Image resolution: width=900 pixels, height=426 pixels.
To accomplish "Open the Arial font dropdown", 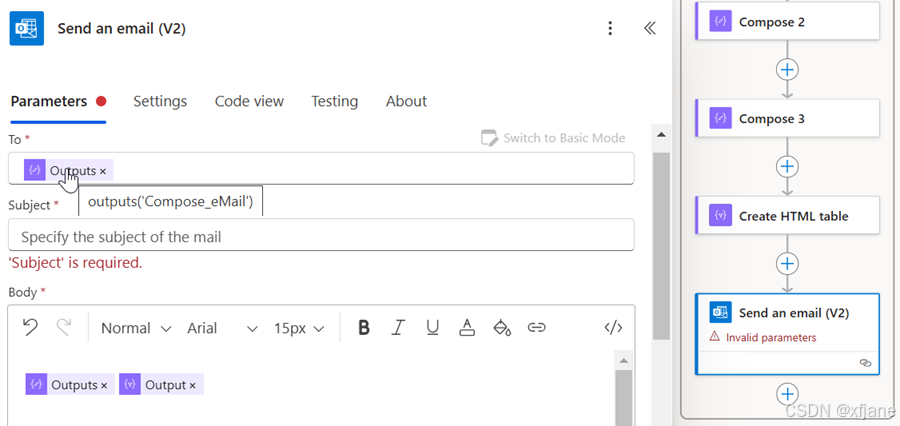I will tap(222, 328).
